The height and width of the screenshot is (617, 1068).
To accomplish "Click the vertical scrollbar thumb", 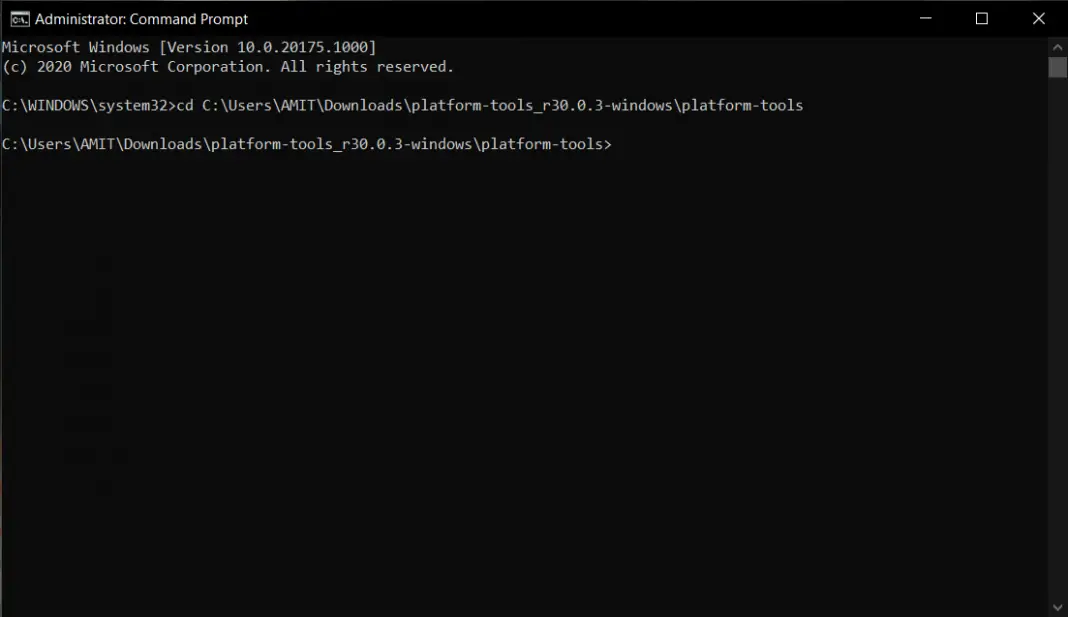I will (x=1058, y=67).
